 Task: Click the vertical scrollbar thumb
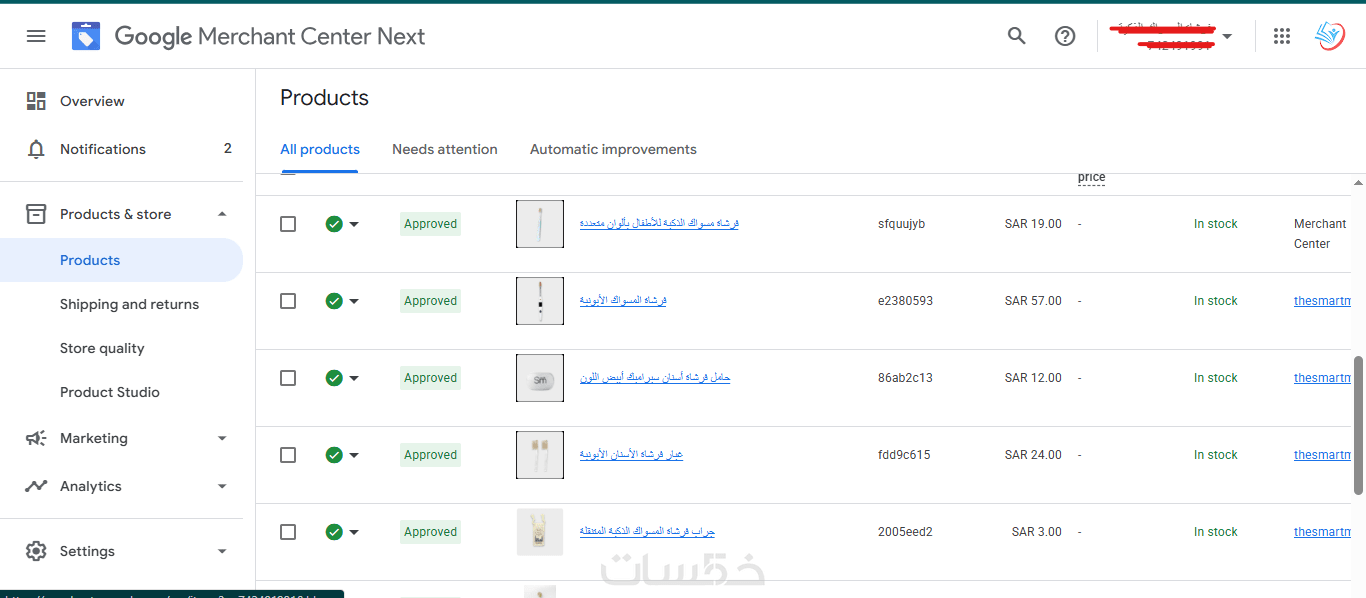pyautogui.click(x=1359, y=425)
